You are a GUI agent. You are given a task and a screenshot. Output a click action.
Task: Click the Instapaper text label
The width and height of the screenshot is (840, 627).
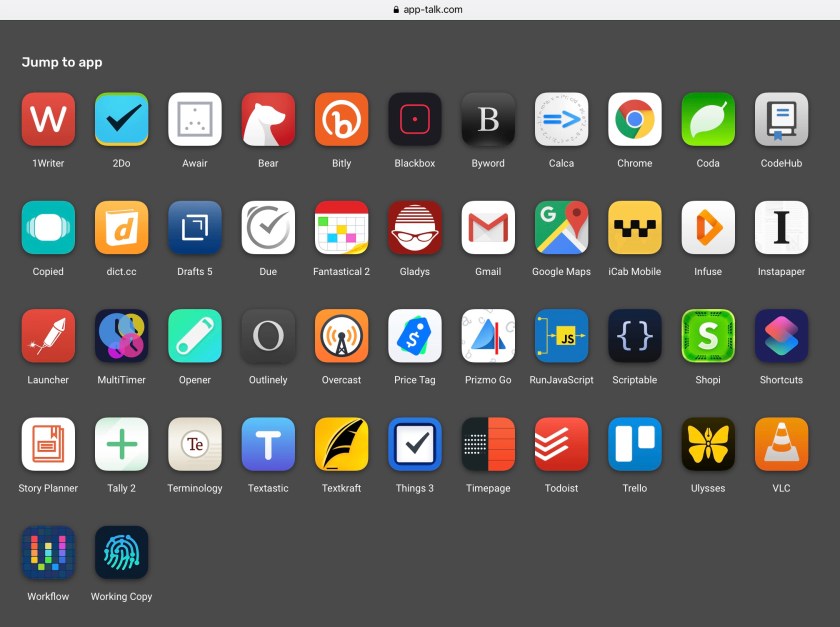(781, 272)
